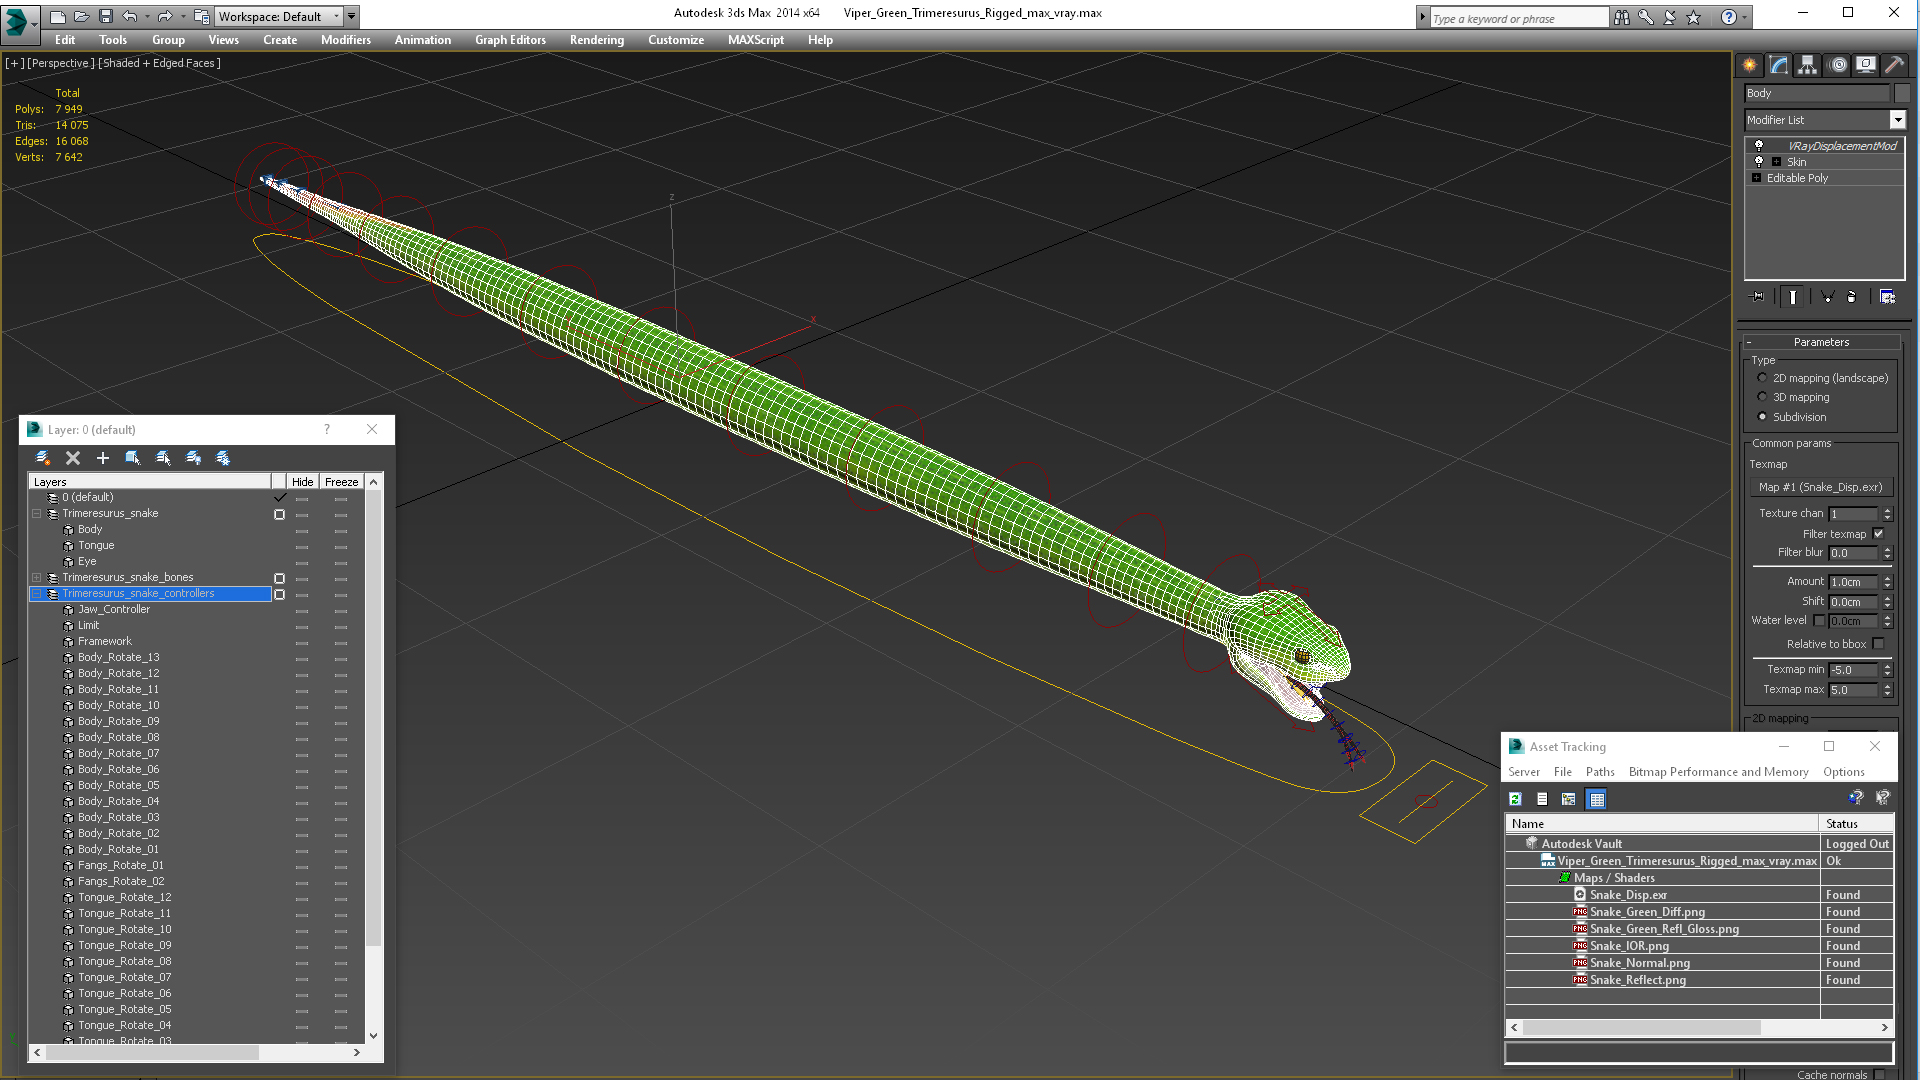Toggle Relative to bbox checkbox

(1878, 644)
